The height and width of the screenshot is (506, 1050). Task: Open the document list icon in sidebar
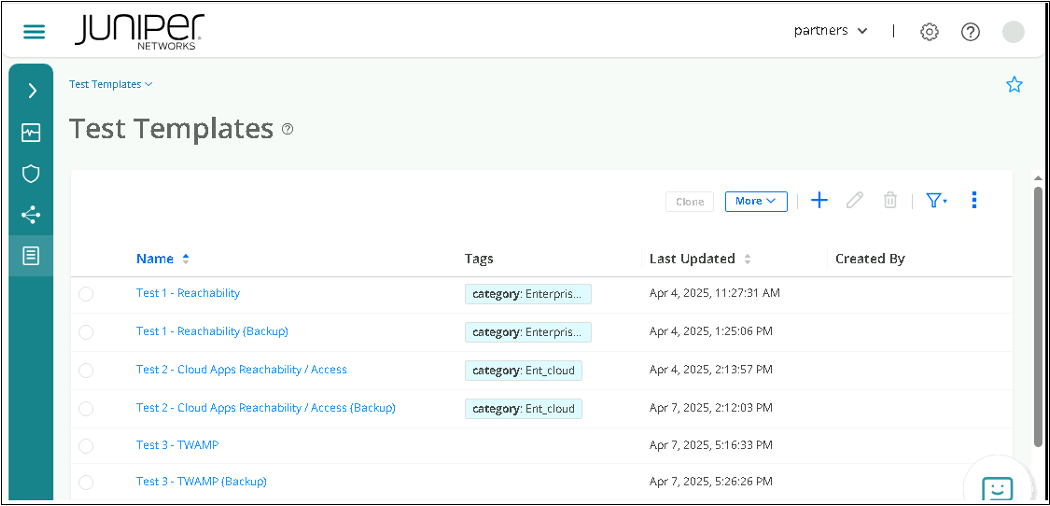(x=31, y=255)
